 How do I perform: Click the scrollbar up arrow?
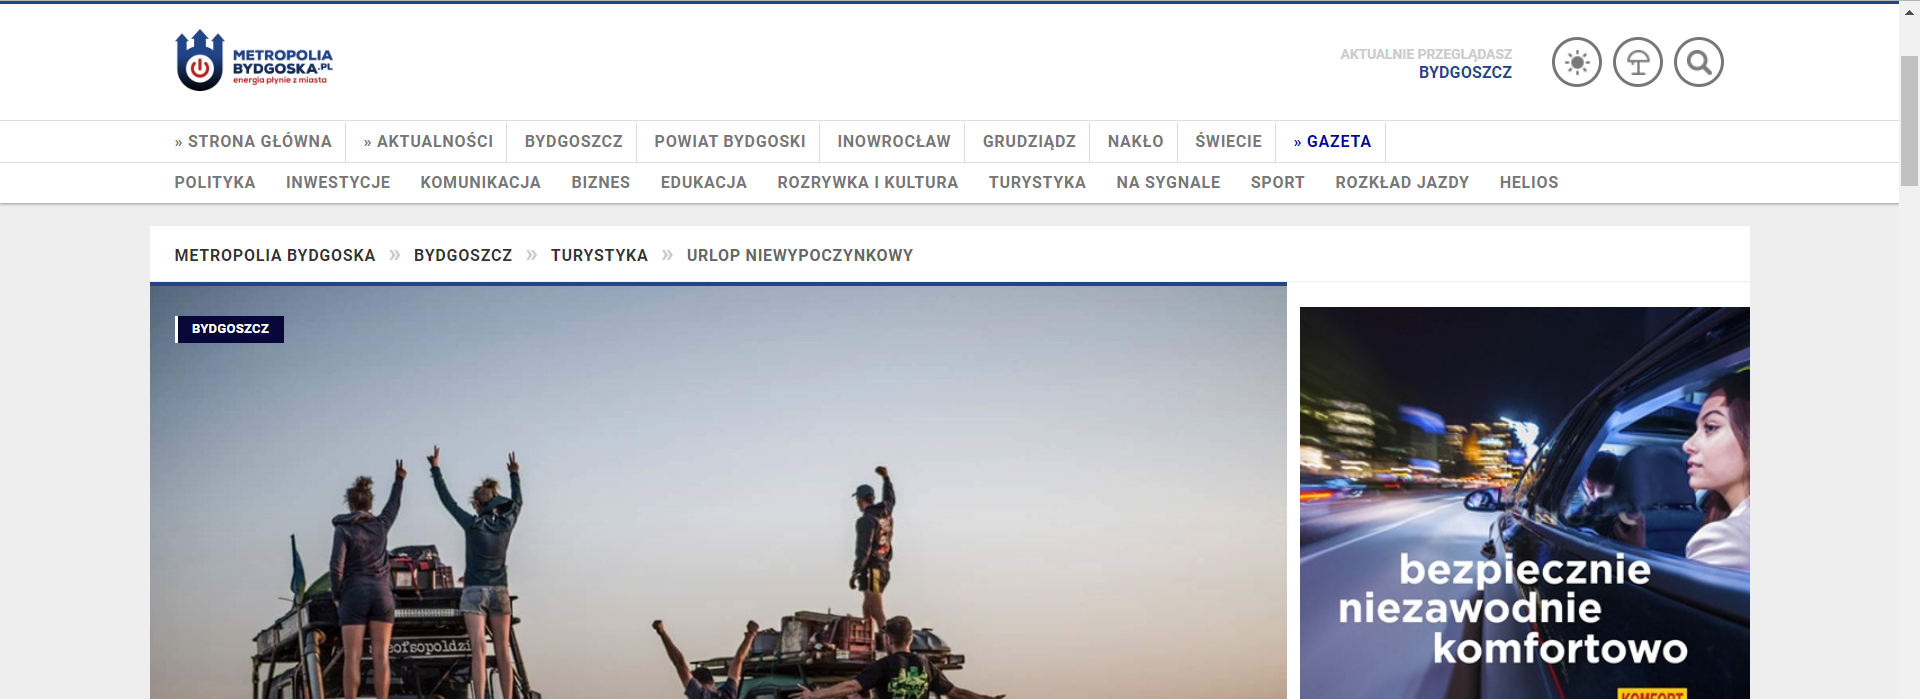coord(1909,12)
